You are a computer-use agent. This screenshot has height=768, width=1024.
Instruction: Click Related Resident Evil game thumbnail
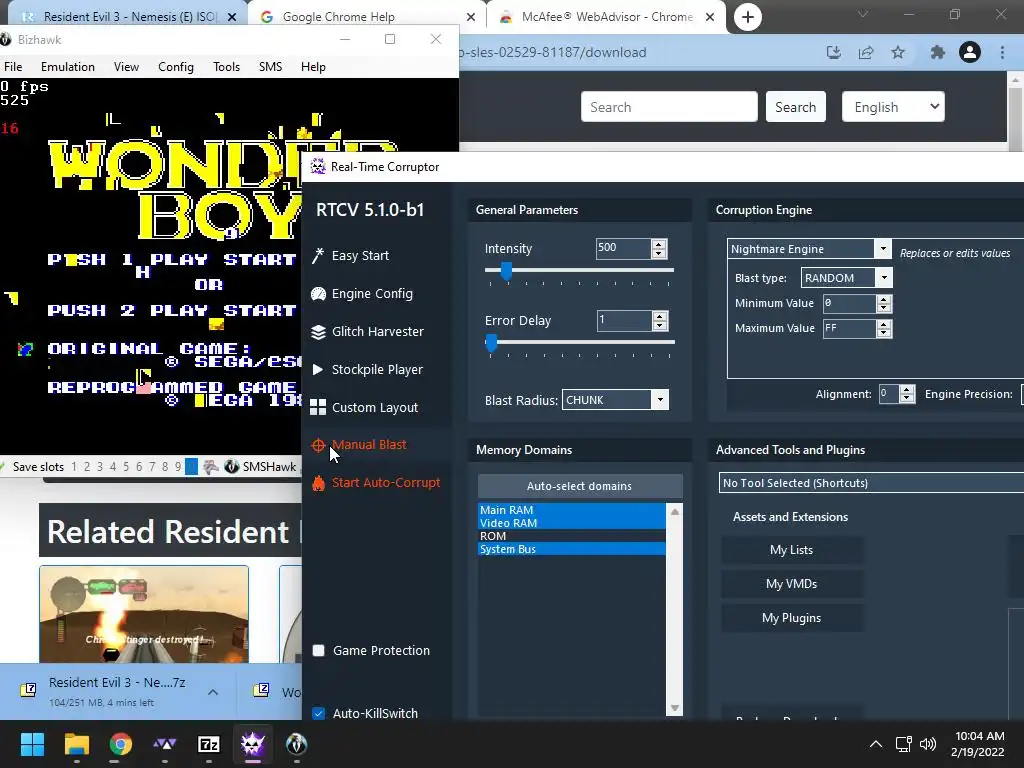pyautogui.click(x=144, y=614)
